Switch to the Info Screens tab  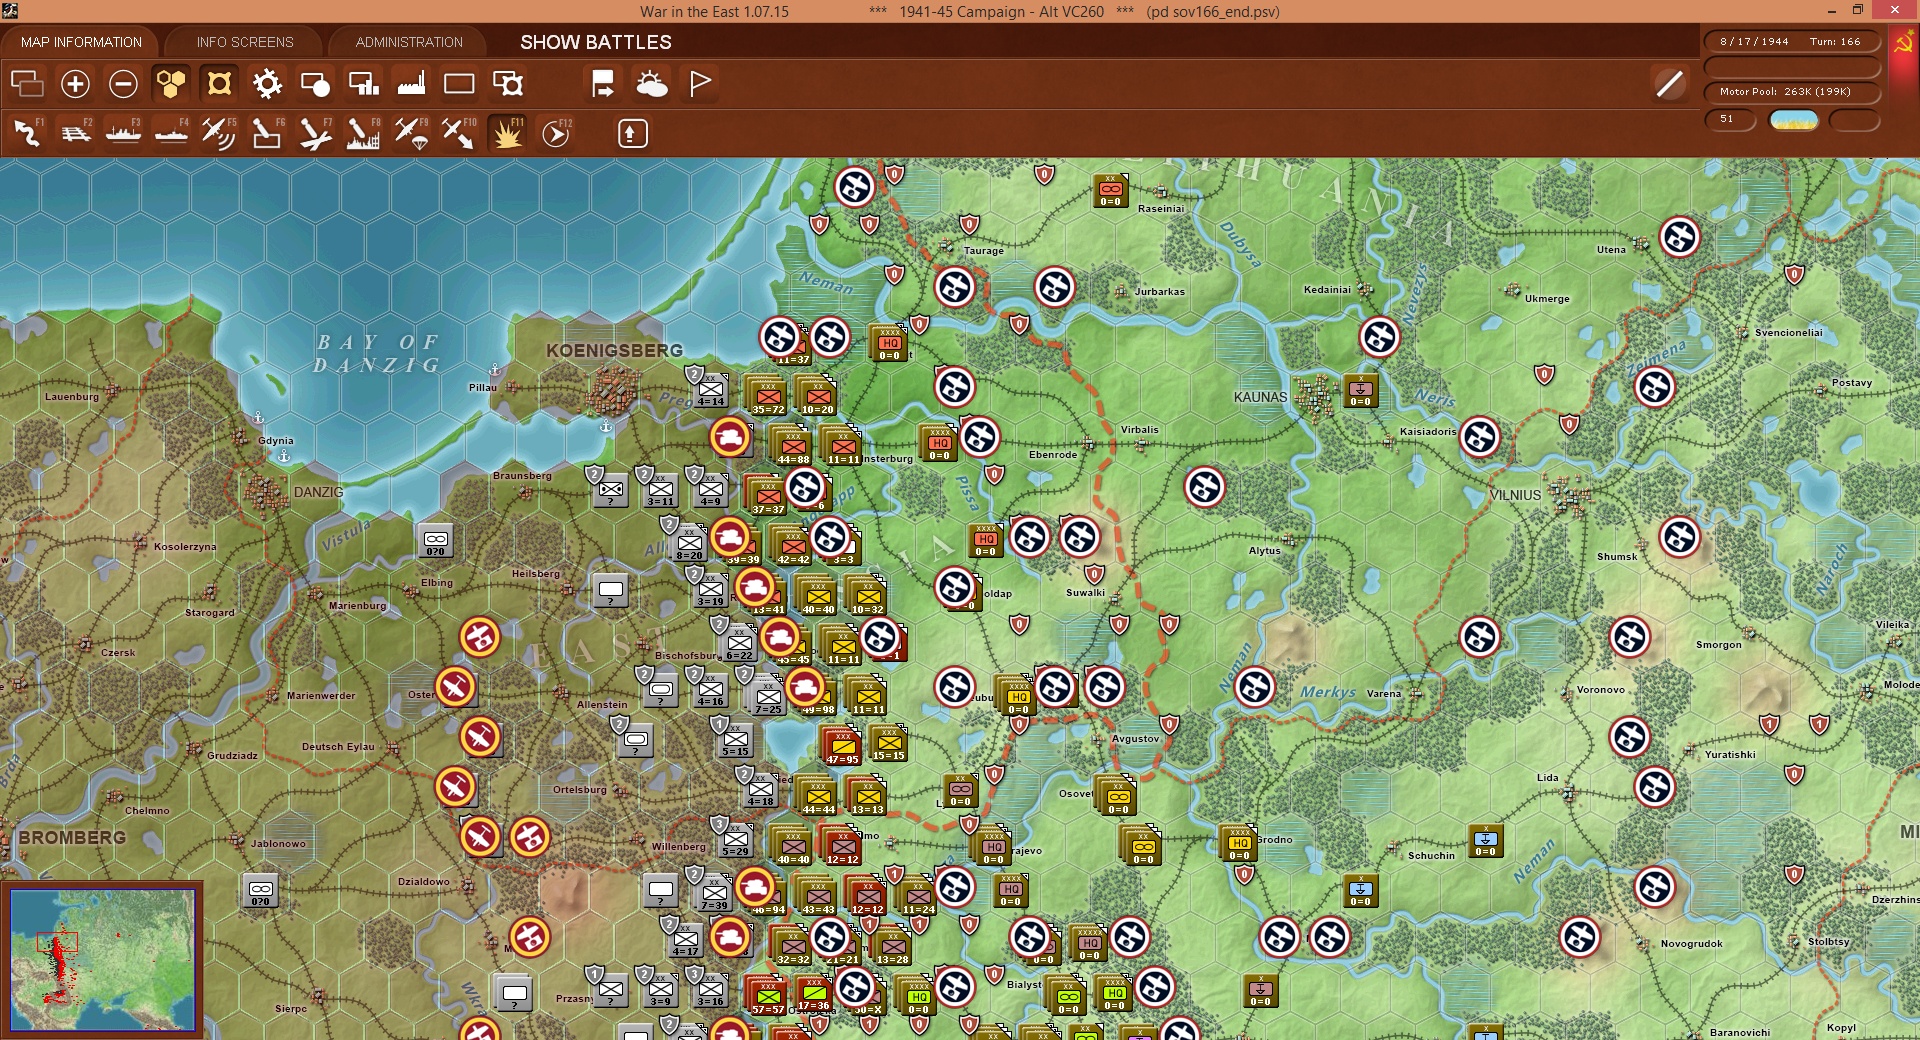(x=245, y=42)
